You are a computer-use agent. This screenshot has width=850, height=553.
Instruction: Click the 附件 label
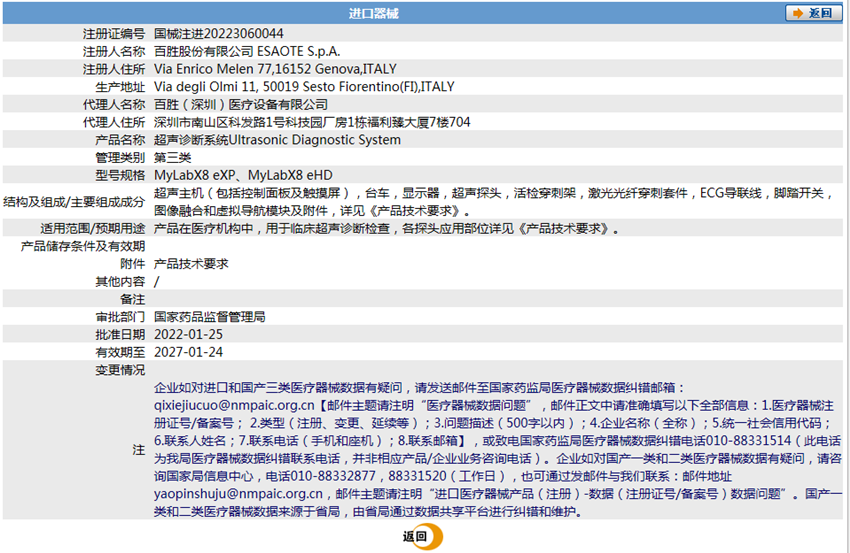click(133, 263)
